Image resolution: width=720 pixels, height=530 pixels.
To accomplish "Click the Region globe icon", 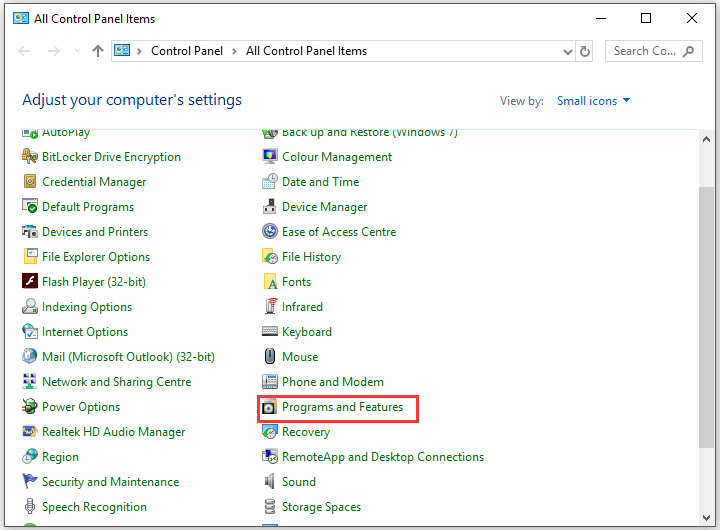I will [x=30, y=456].
